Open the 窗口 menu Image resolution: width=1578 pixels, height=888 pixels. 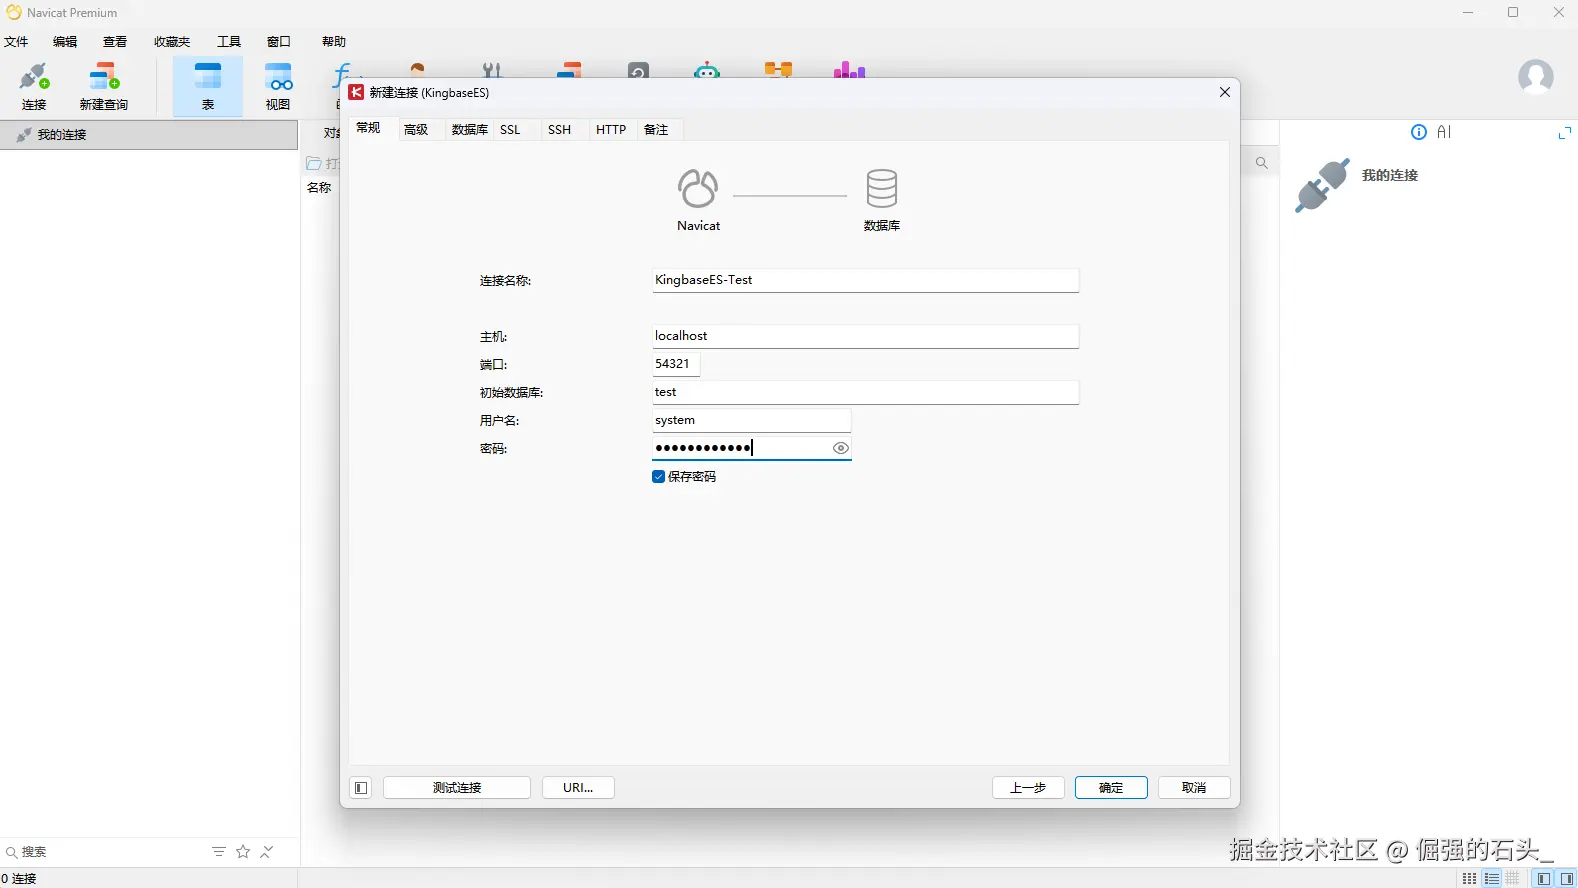click(279, 42)
